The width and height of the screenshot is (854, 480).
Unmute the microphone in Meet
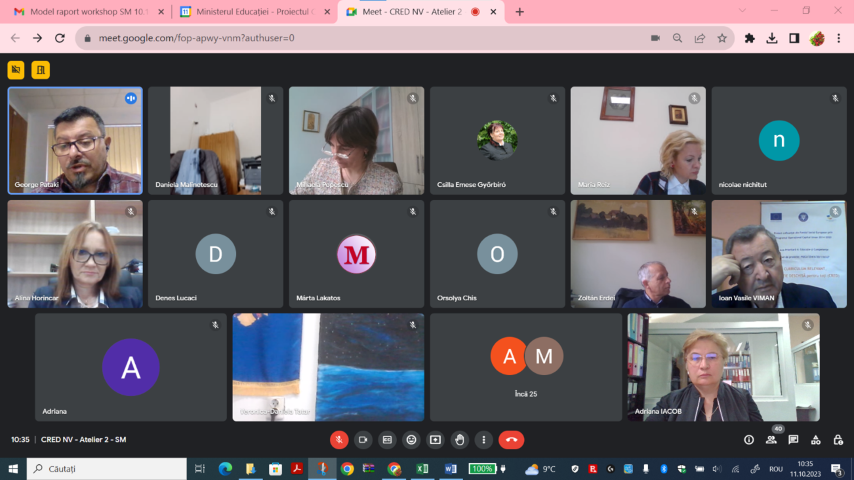[339, 440]
